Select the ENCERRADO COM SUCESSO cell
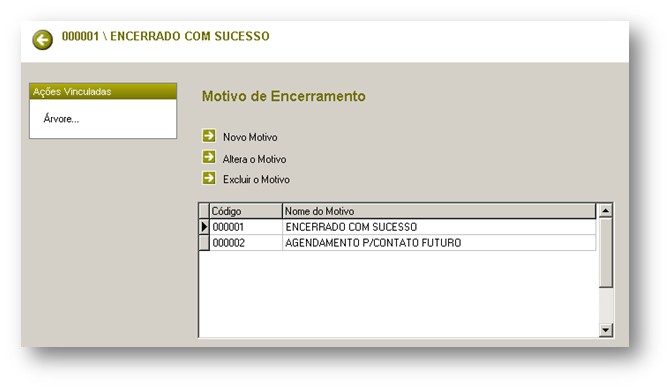671x389 pixels. coord(439,227)
